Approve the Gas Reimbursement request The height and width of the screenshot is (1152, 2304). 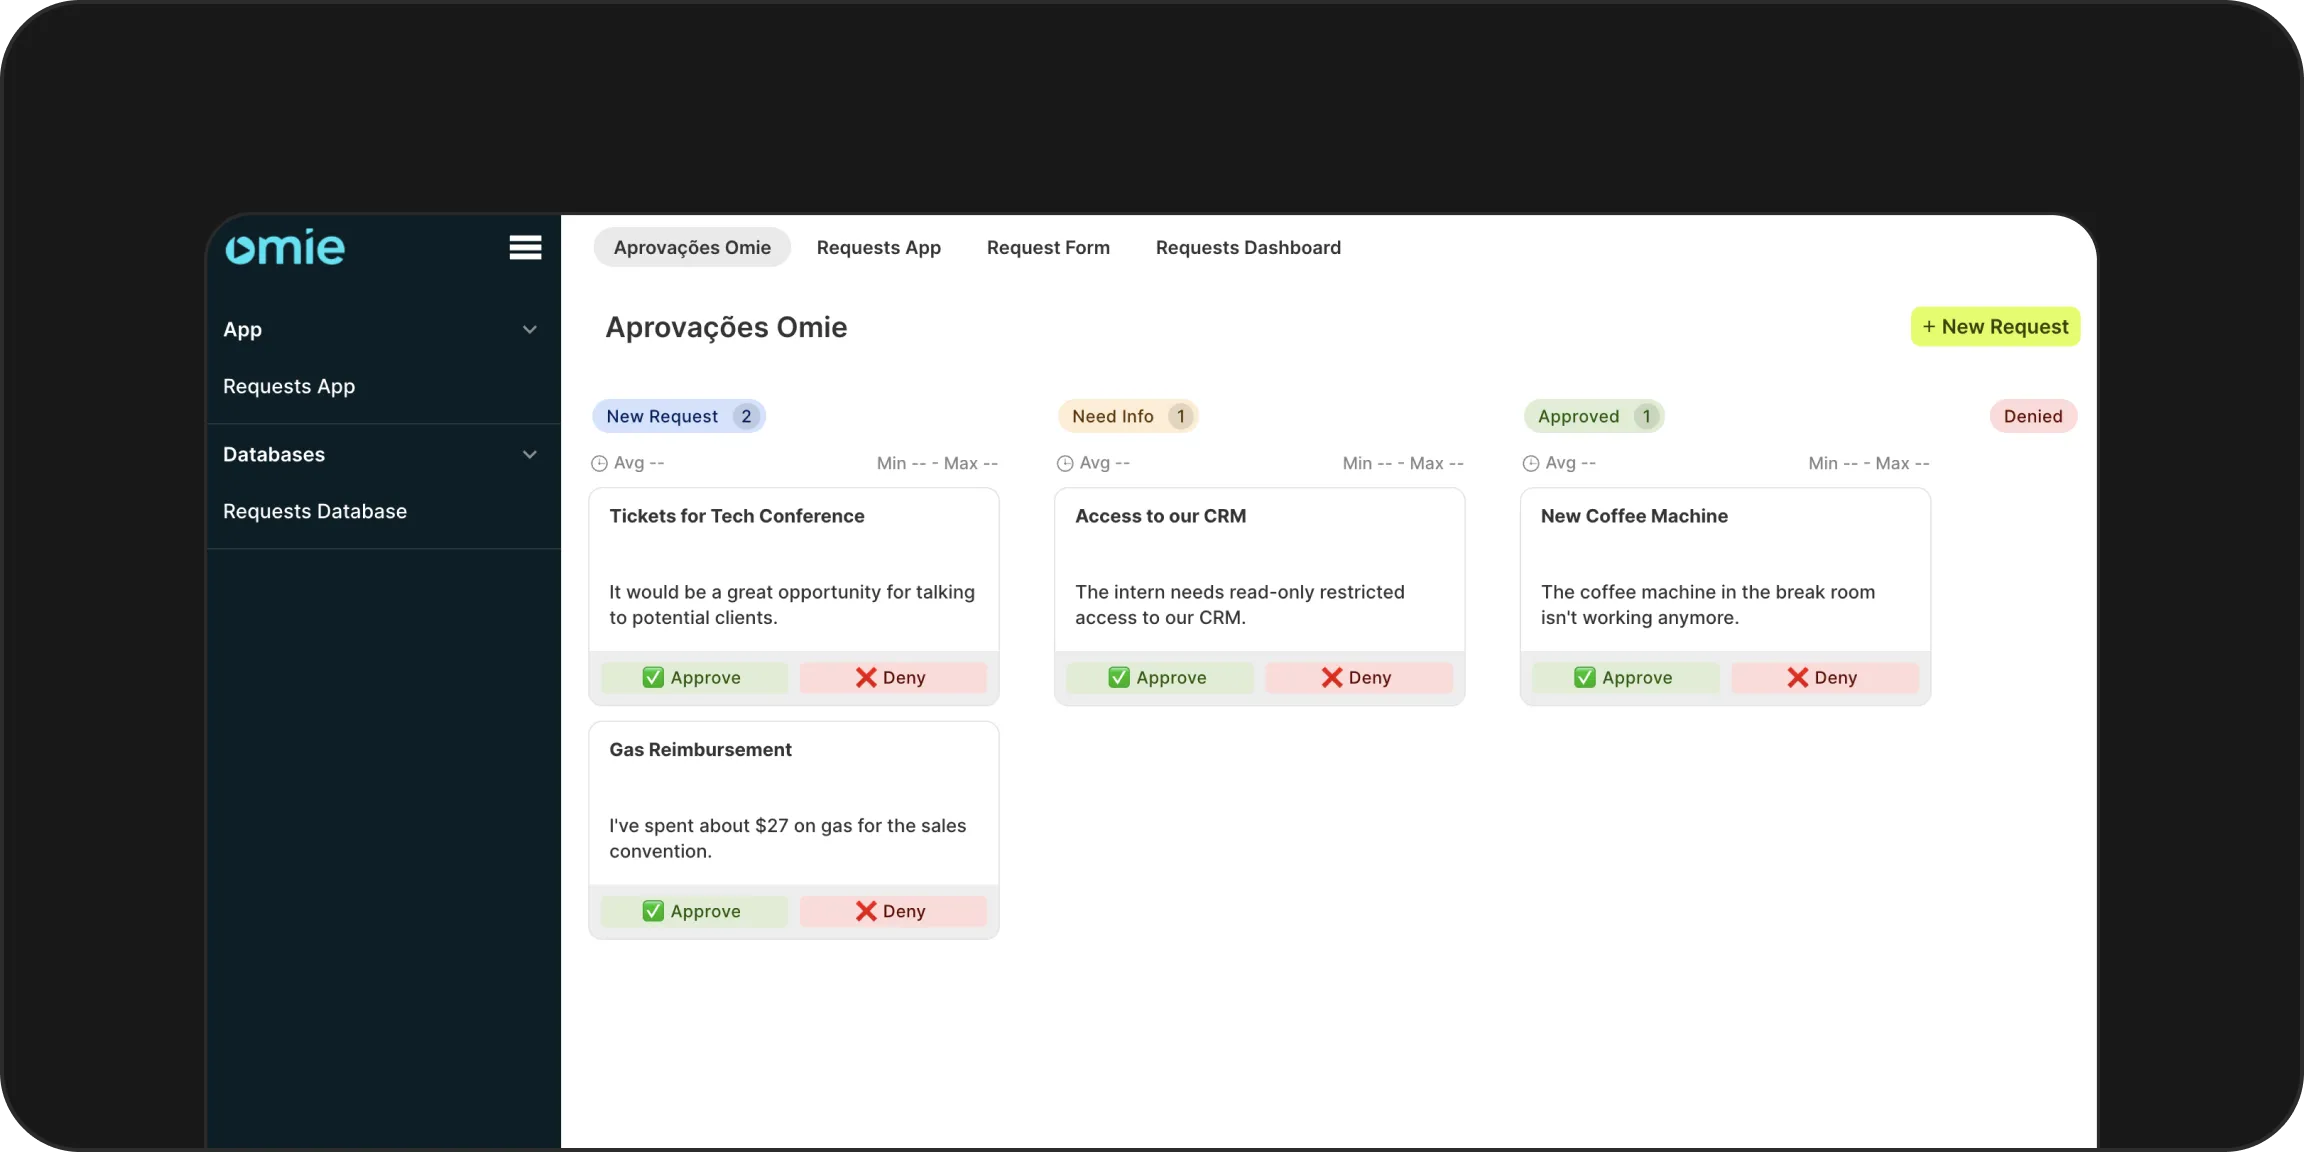(695, 911)
